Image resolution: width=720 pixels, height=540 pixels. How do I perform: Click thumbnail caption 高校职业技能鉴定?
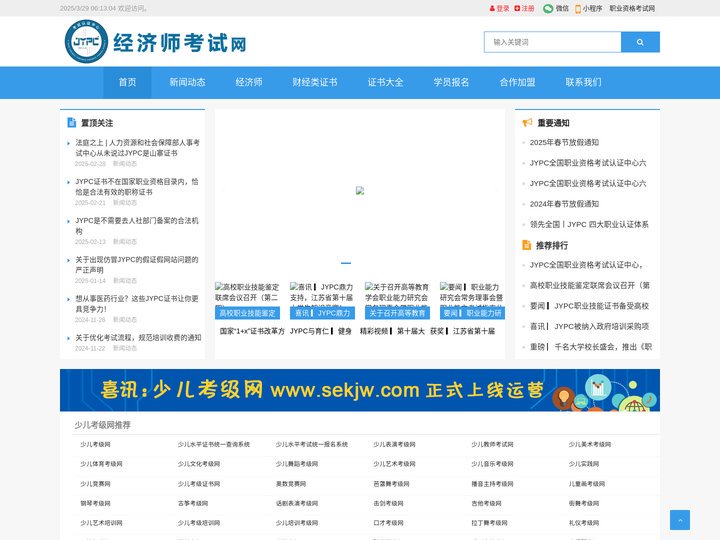tap(248, 313)
